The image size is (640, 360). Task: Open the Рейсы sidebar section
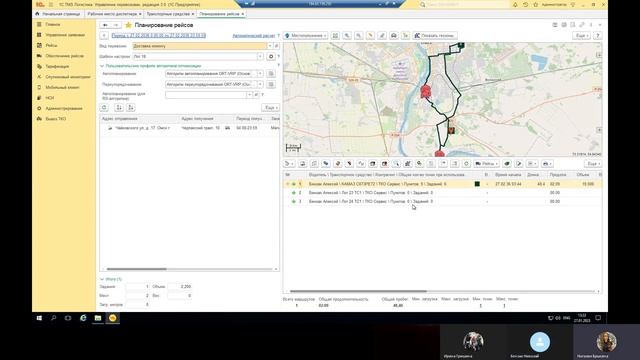click(51, 45)
